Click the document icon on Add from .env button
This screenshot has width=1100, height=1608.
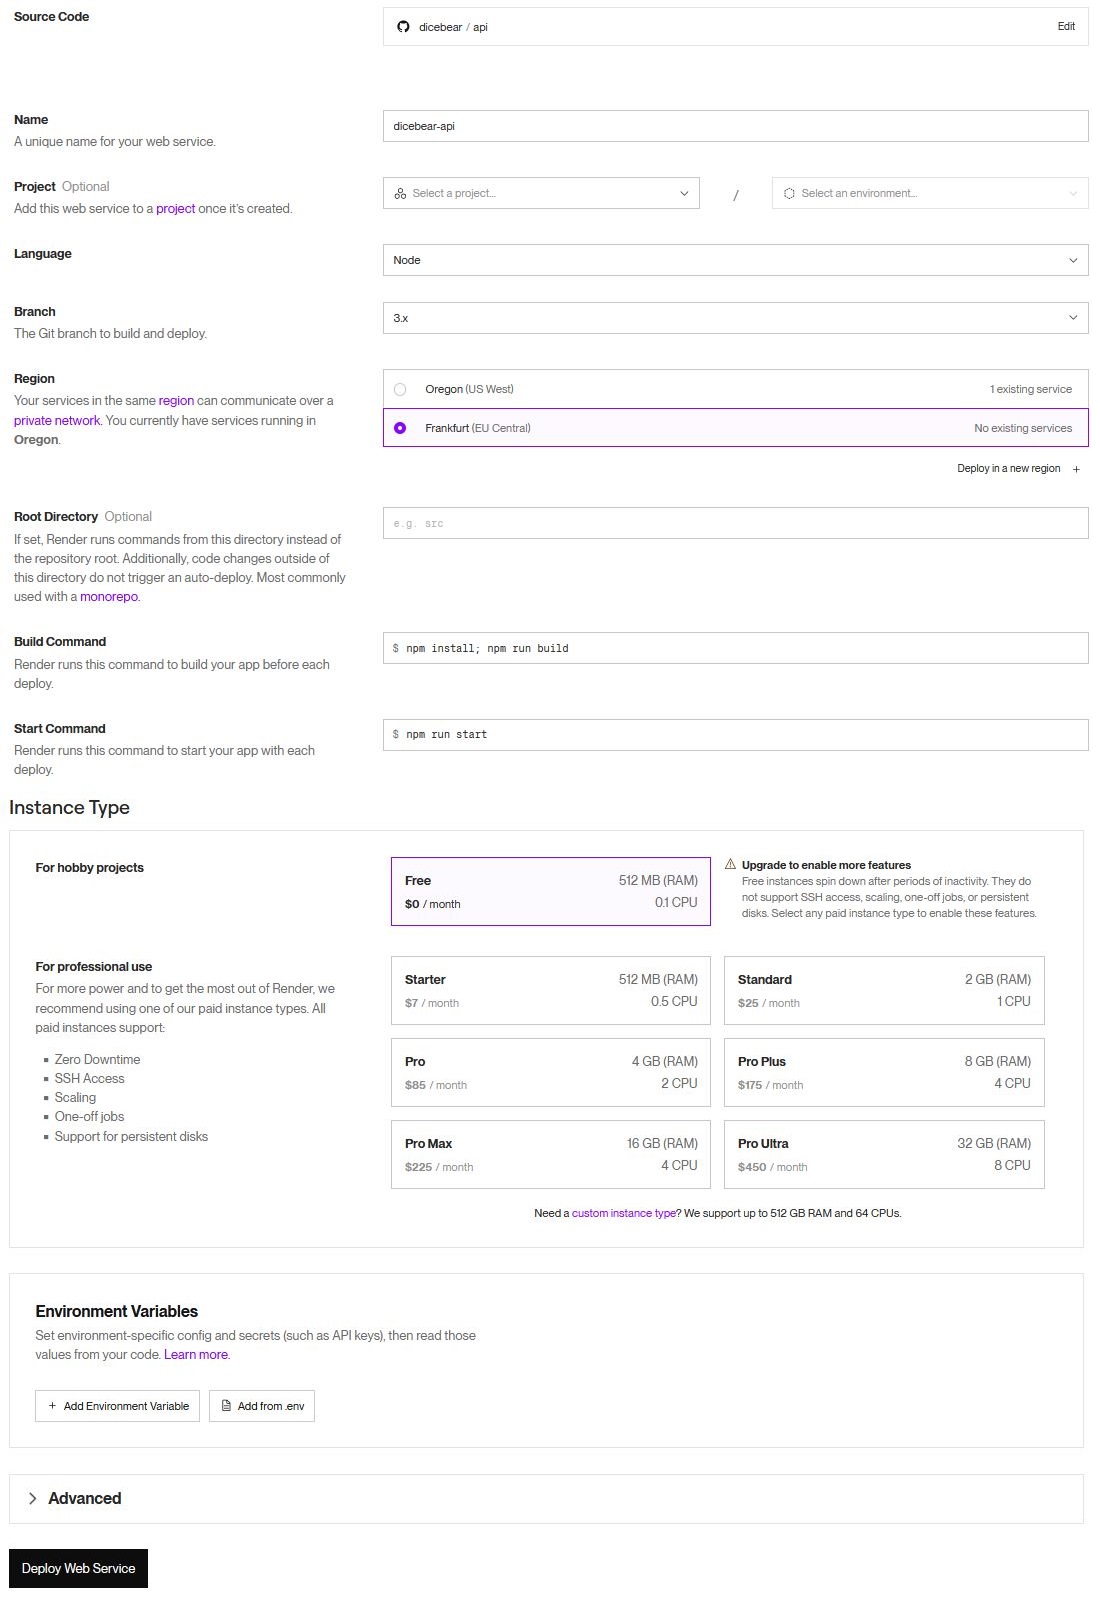coord(227,1405)
